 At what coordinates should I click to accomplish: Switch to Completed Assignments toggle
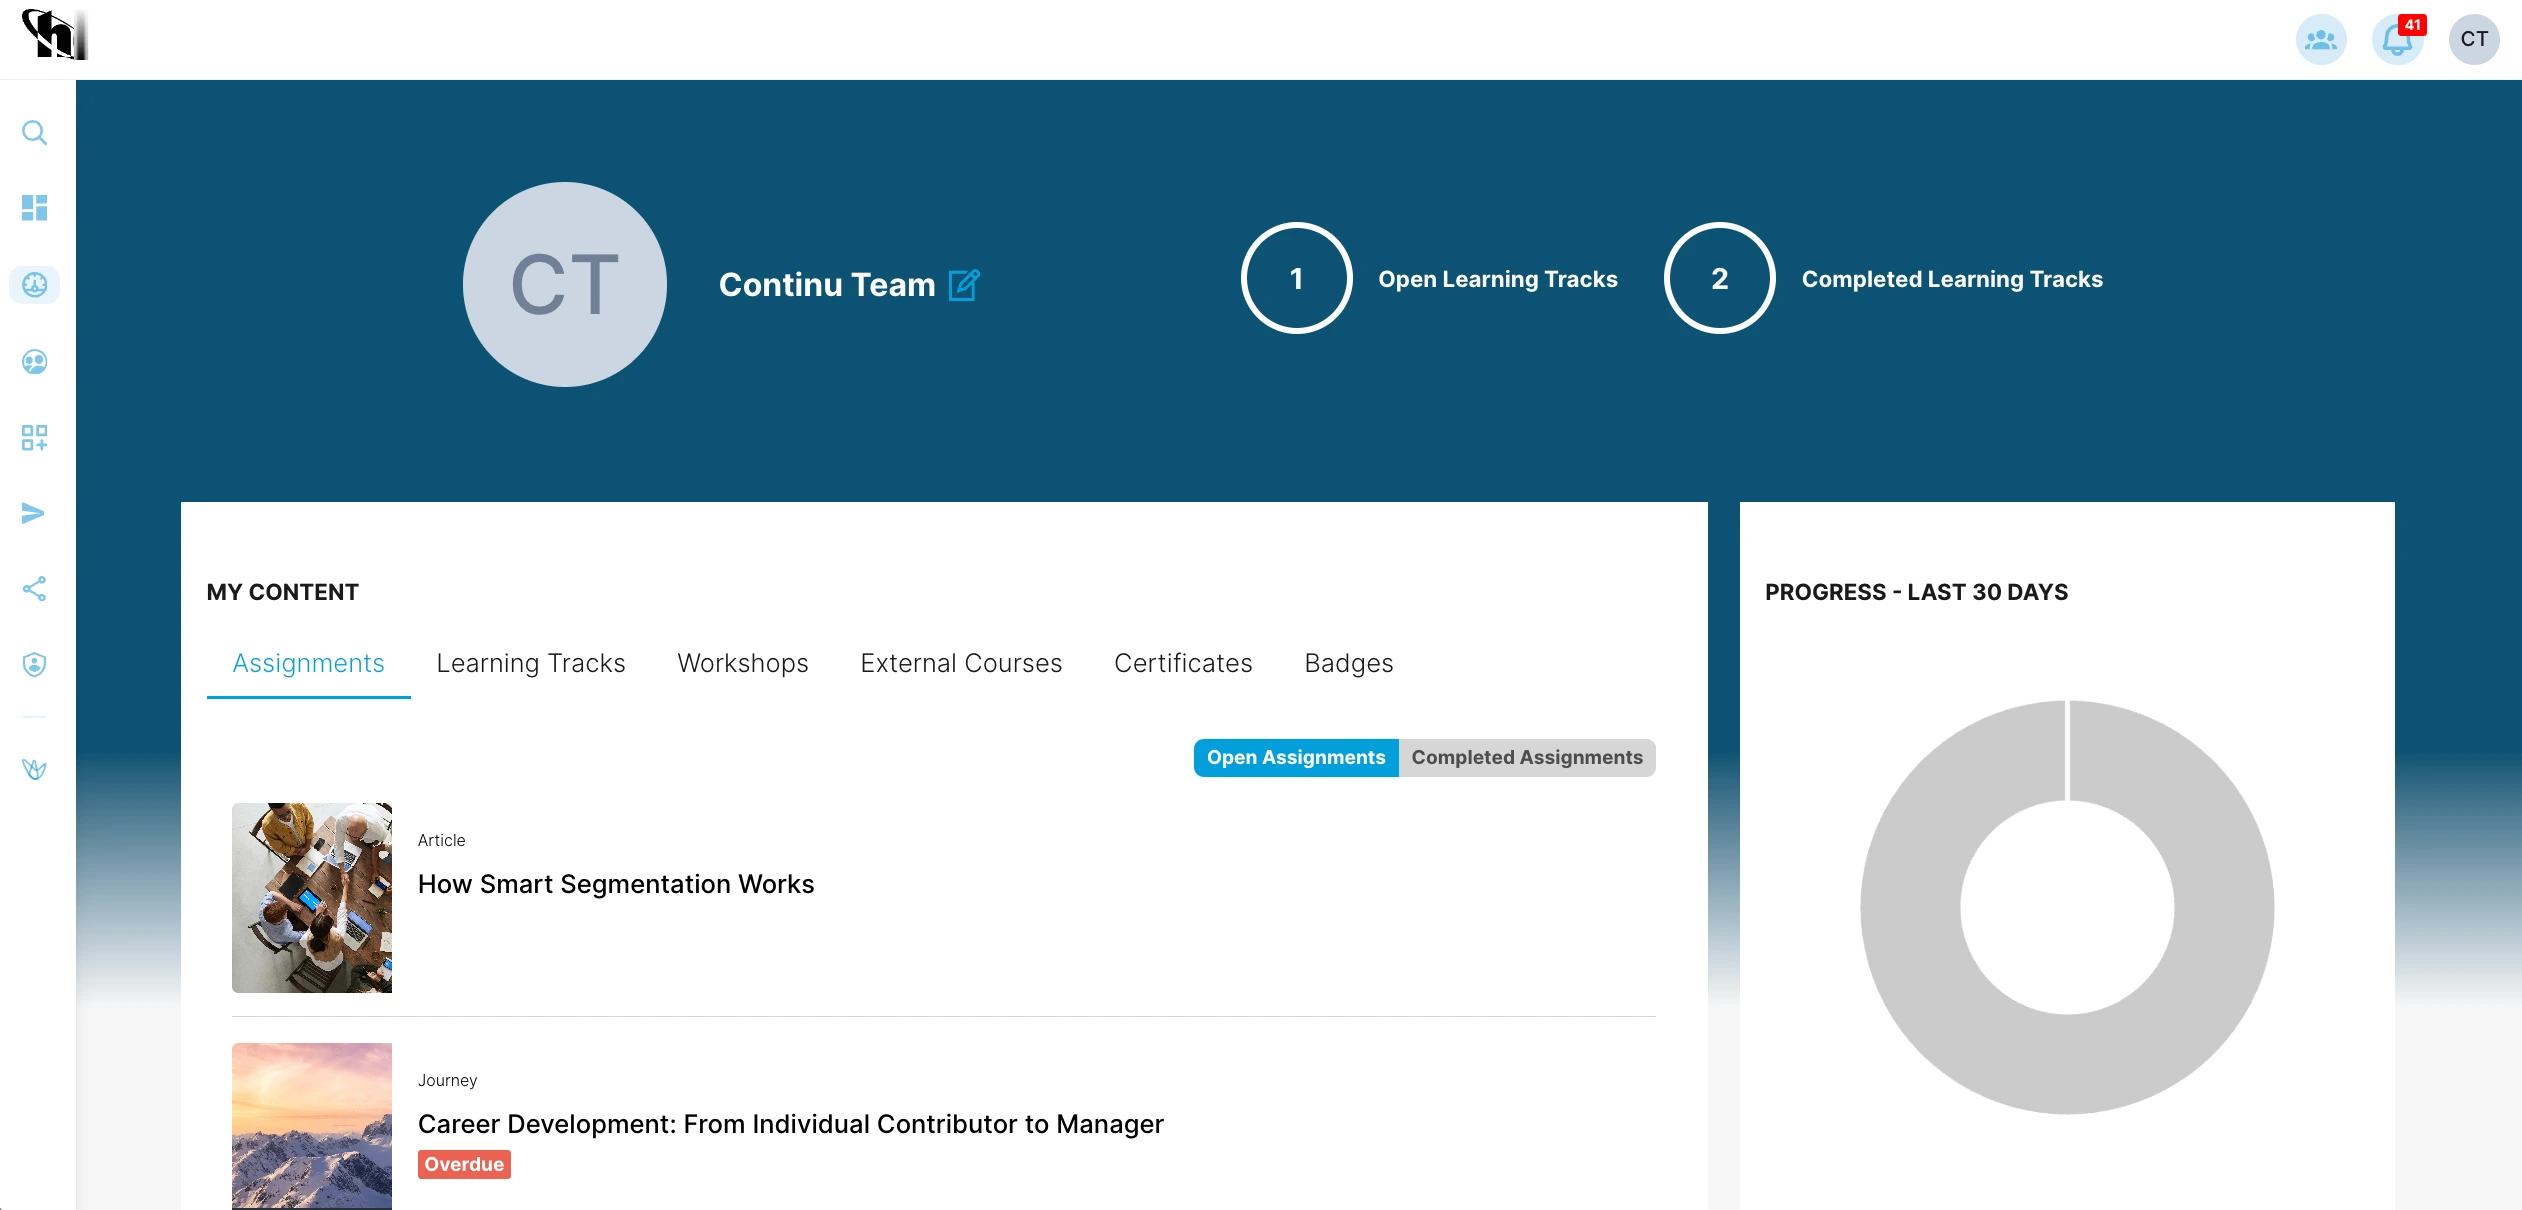(1526, 758)
